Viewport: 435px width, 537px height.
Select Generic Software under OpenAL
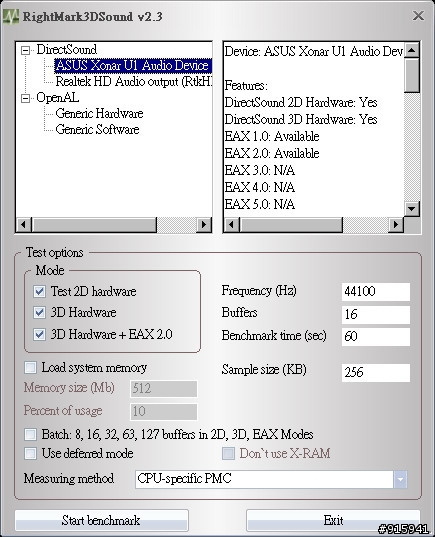point(97,129)
